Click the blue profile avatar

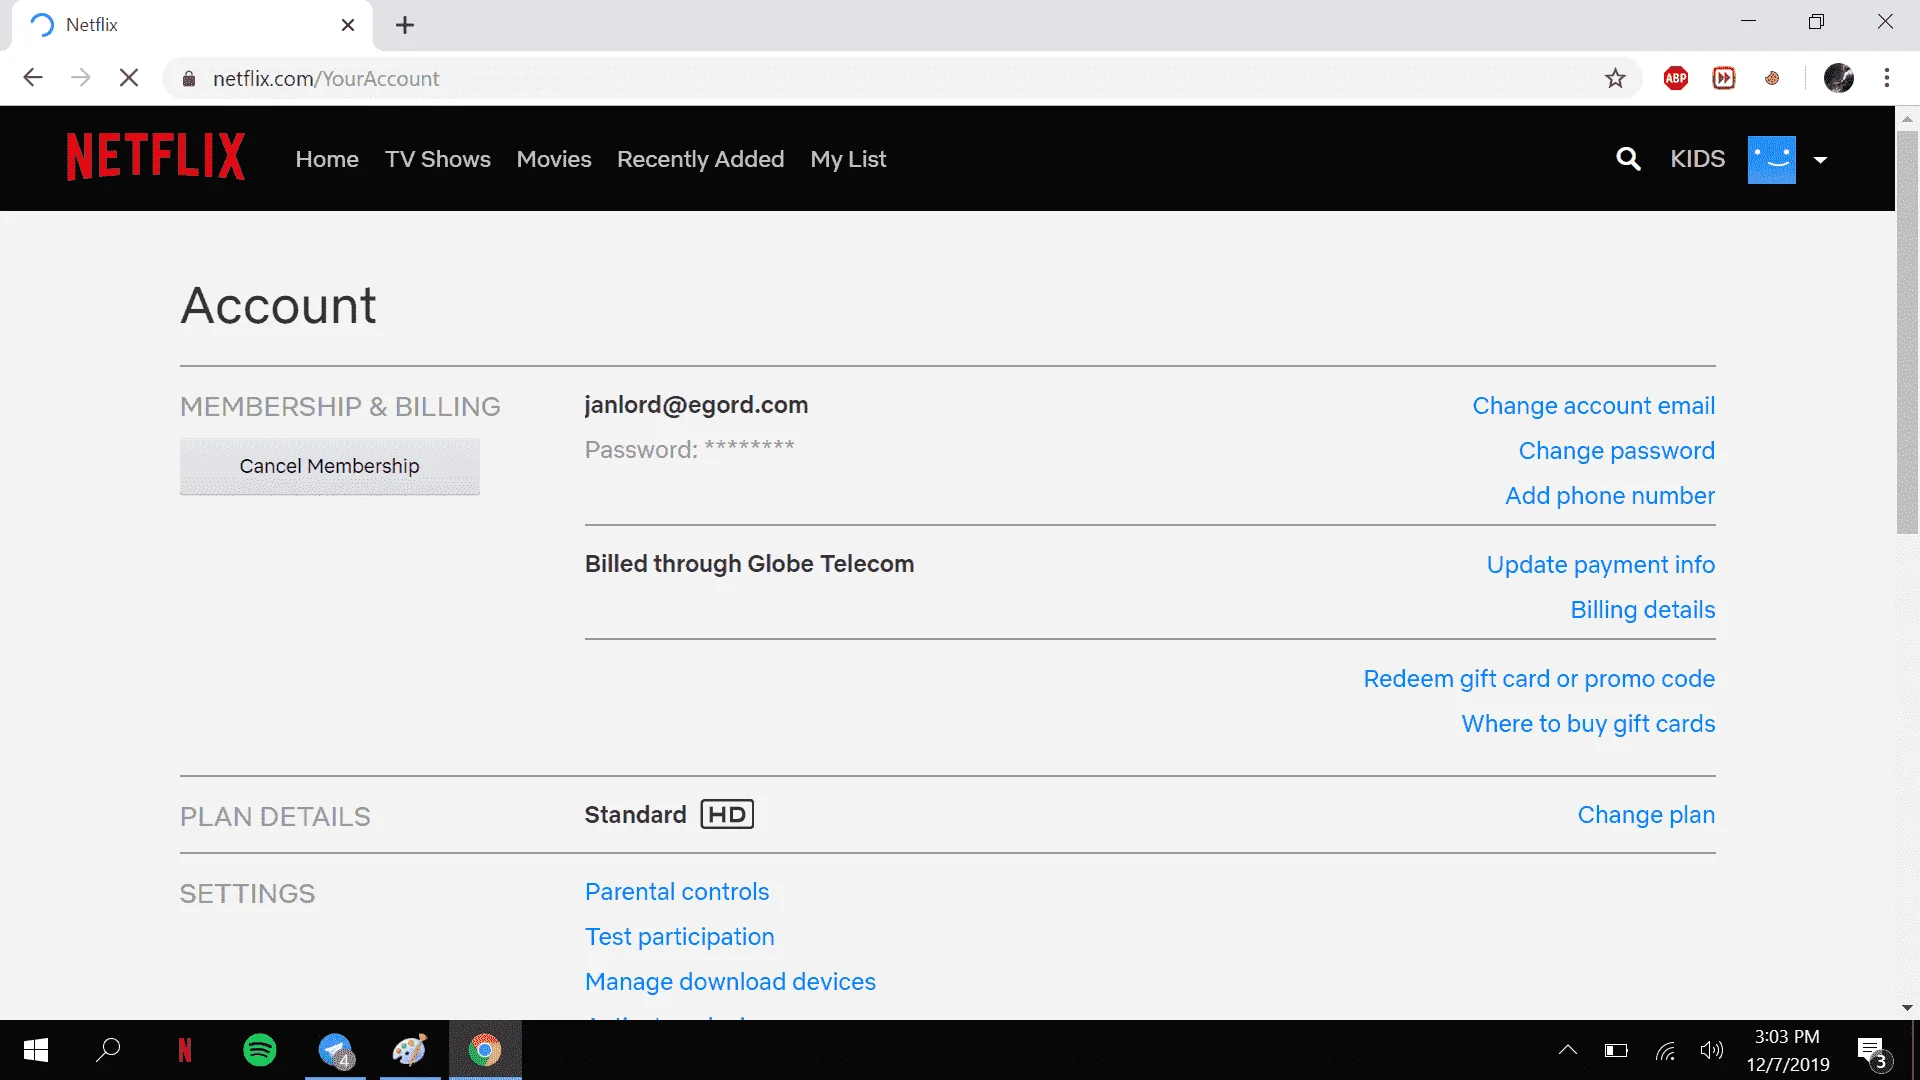pos(1771,159)
